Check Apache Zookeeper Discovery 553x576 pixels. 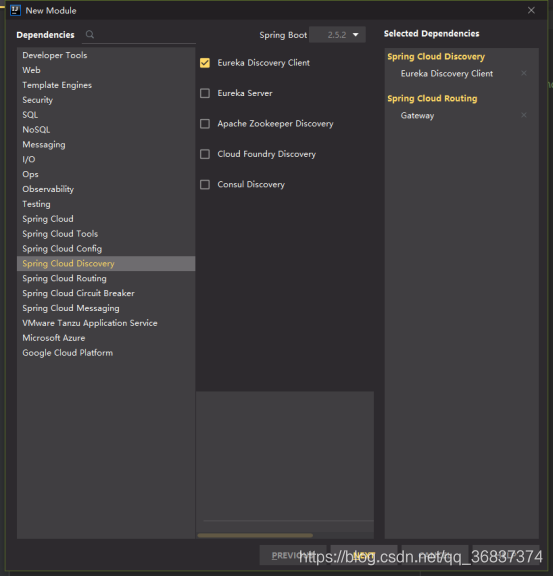click(x=205, y=124)
